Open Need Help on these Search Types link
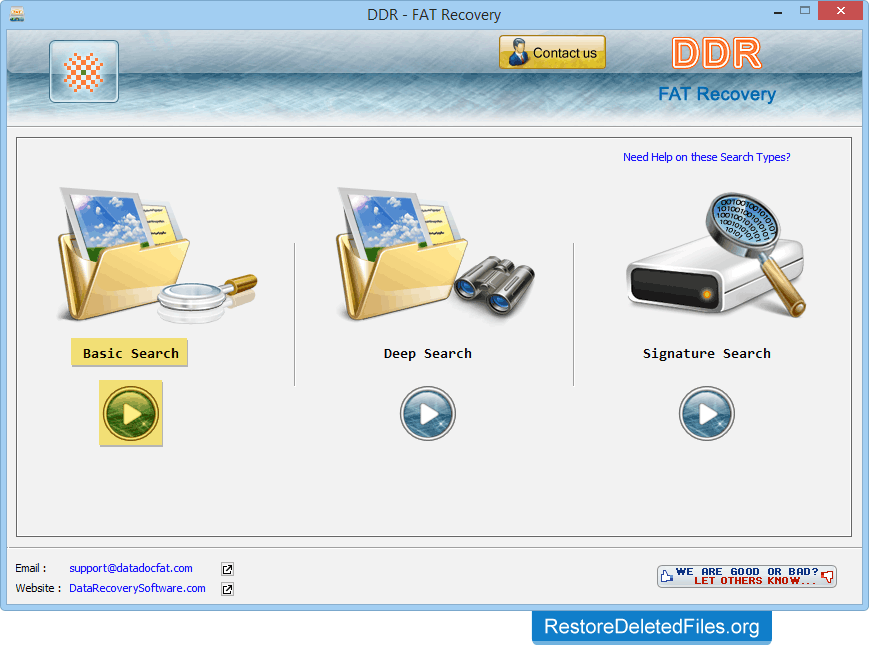 pos(707,157)
